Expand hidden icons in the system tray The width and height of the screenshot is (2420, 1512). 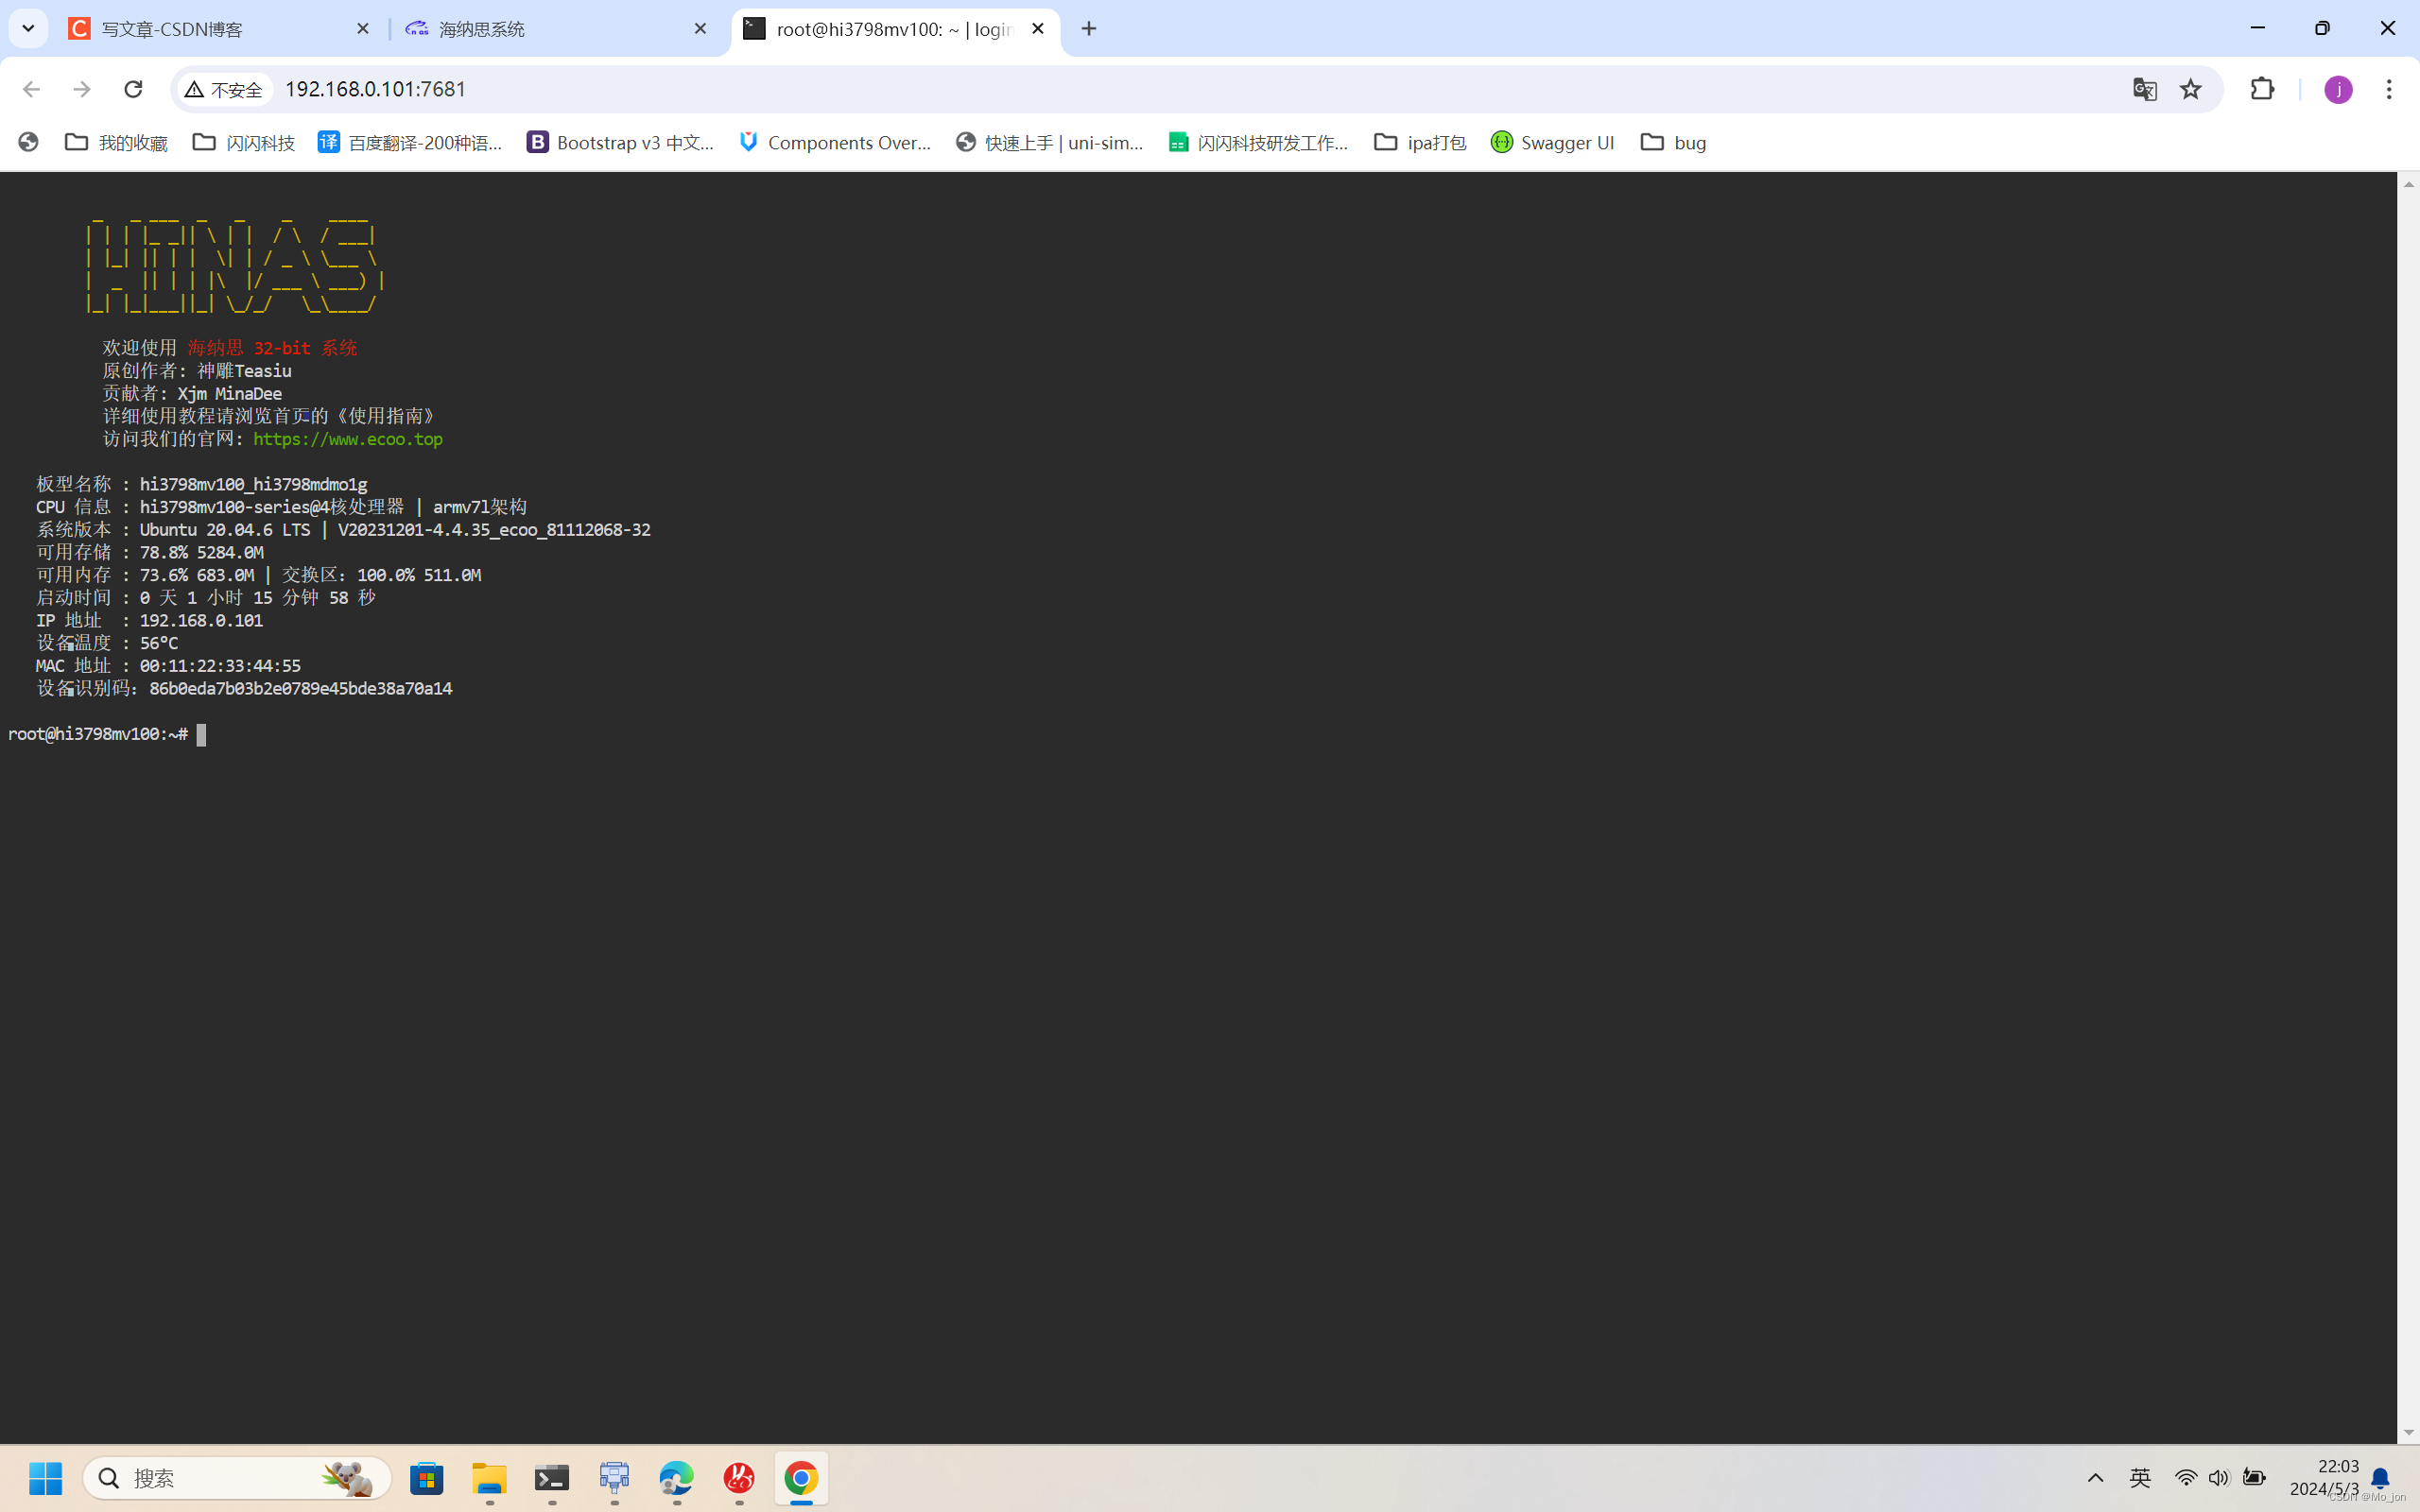coord(2094,1478)
